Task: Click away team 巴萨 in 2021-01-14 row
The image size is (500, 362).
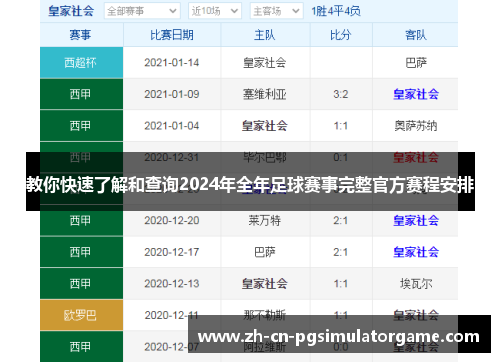Action: pos(416,63)
